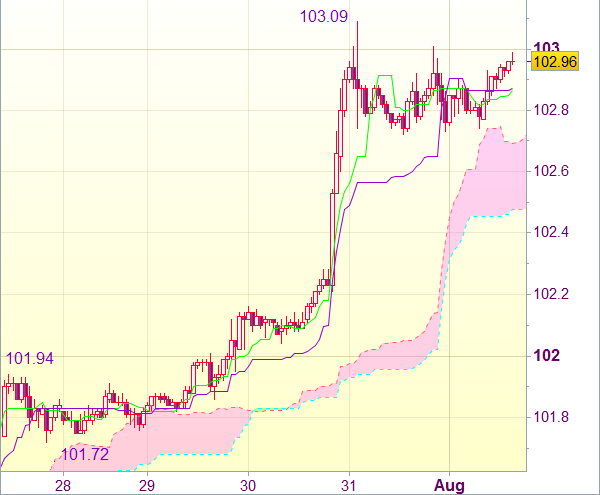The height and width of the screenshot is (495, 600).
Task: Click the 101.8 price axis label
Action: coord(551,417)
